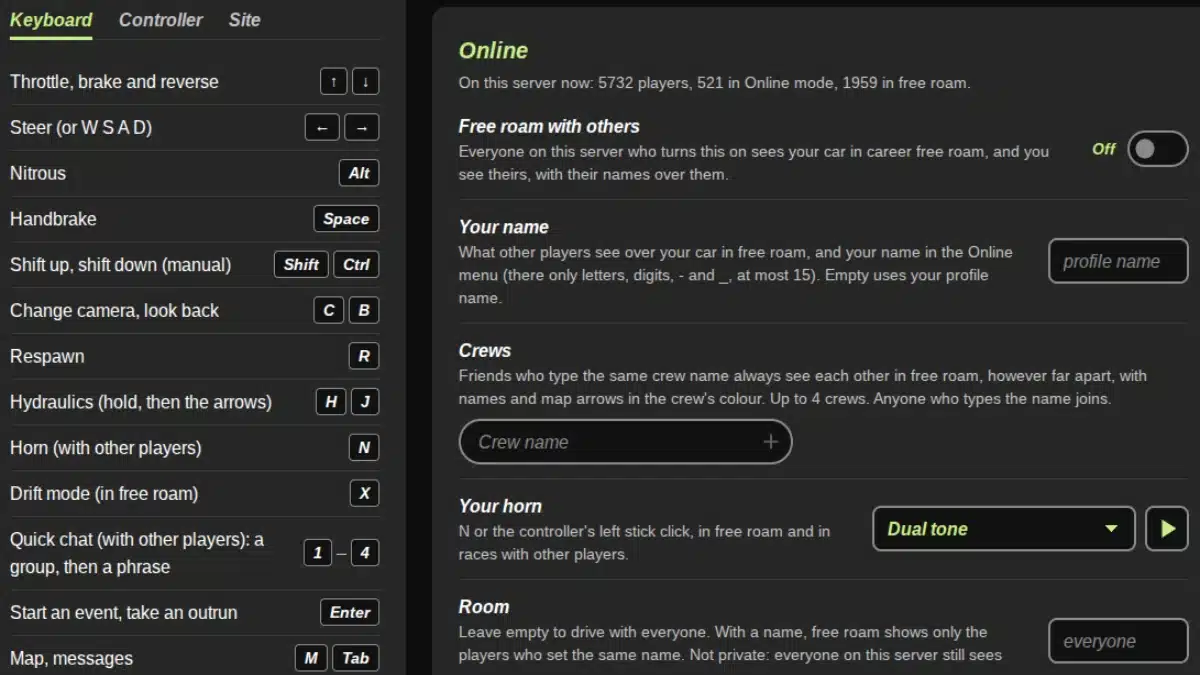The image size is (1200, 675).
Task: Click the left arrow steer key
Action: pos(322,128)
